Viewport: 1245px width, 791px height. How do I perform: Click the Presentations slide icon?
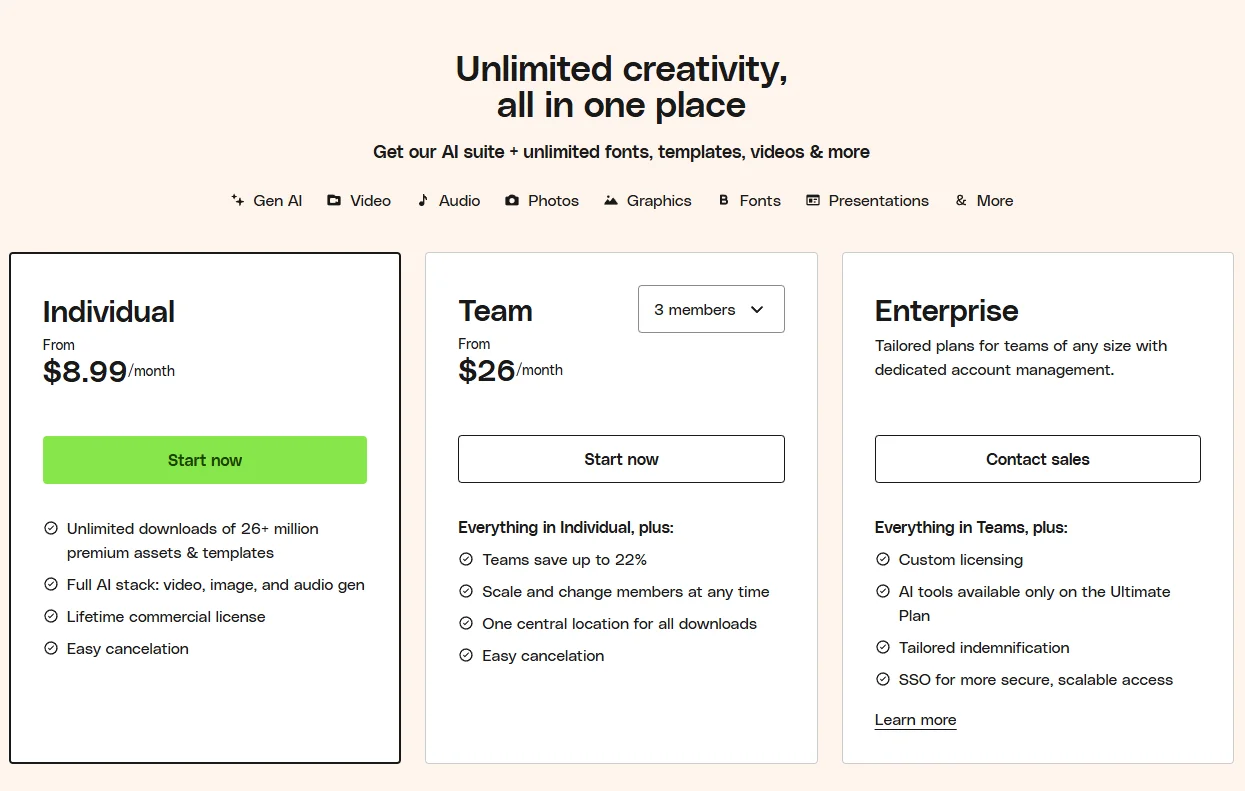[x=813, y=200]
